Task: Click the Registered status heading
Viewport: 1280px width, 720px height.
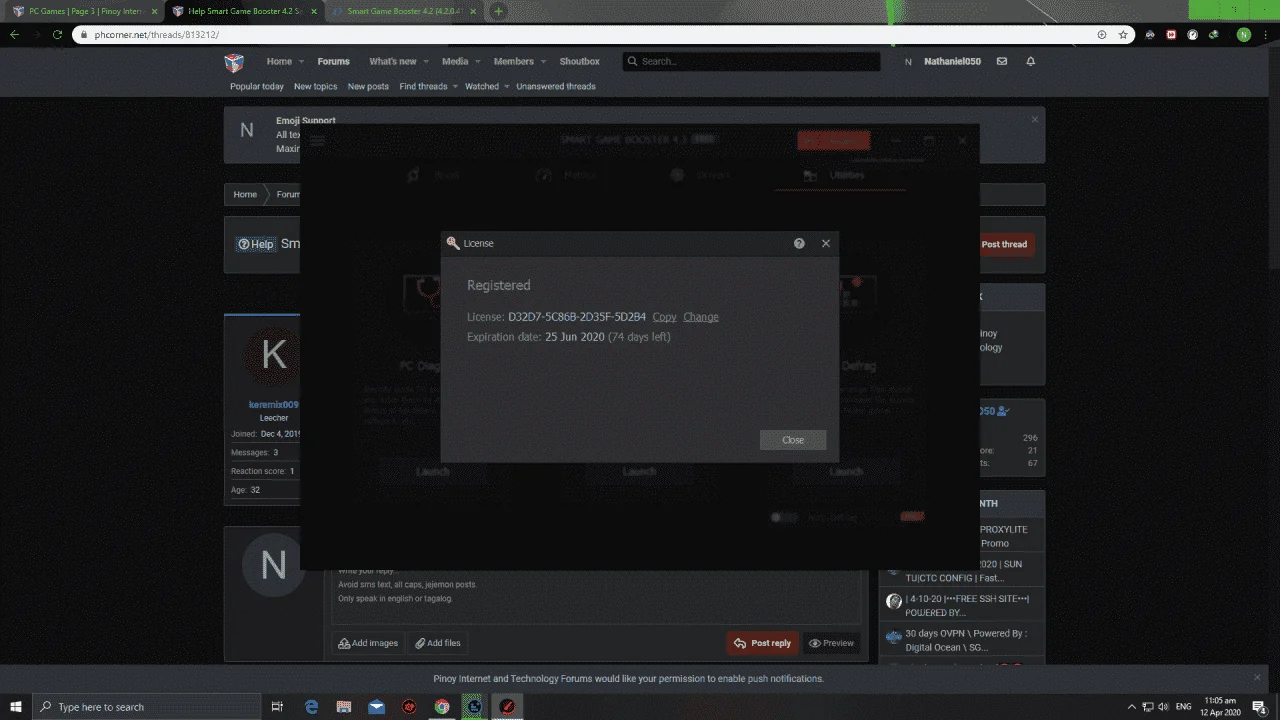Action: [499, 285]
